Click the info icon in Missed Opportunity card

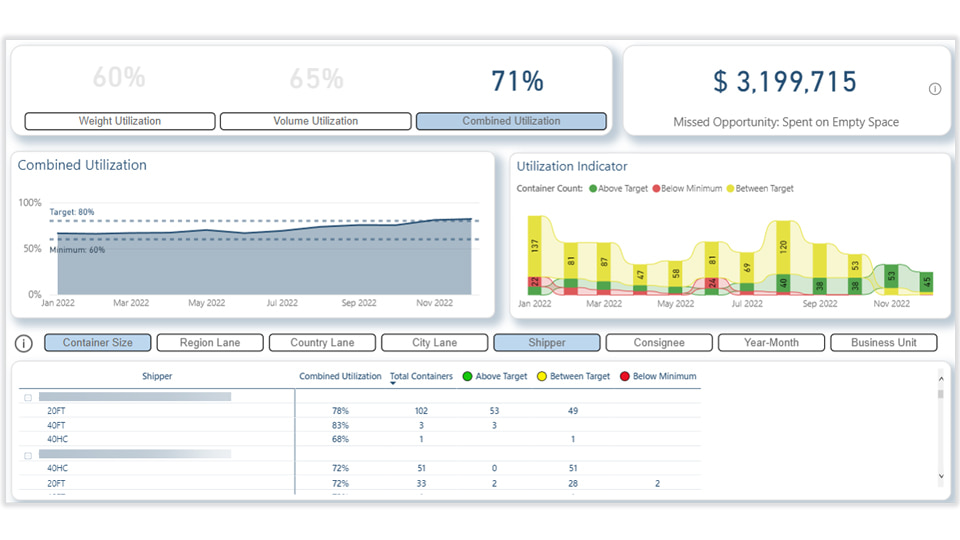(x=935, y=89)
